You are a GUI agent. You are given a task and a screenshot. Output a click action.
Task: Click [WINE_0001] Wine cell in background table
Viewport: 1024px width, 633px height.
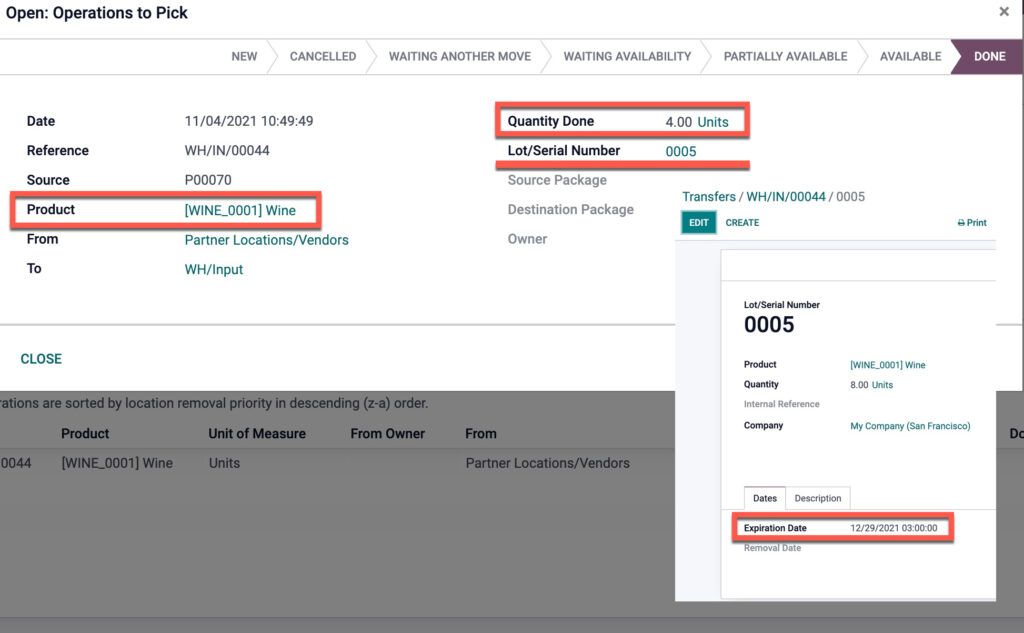(117, 463)
